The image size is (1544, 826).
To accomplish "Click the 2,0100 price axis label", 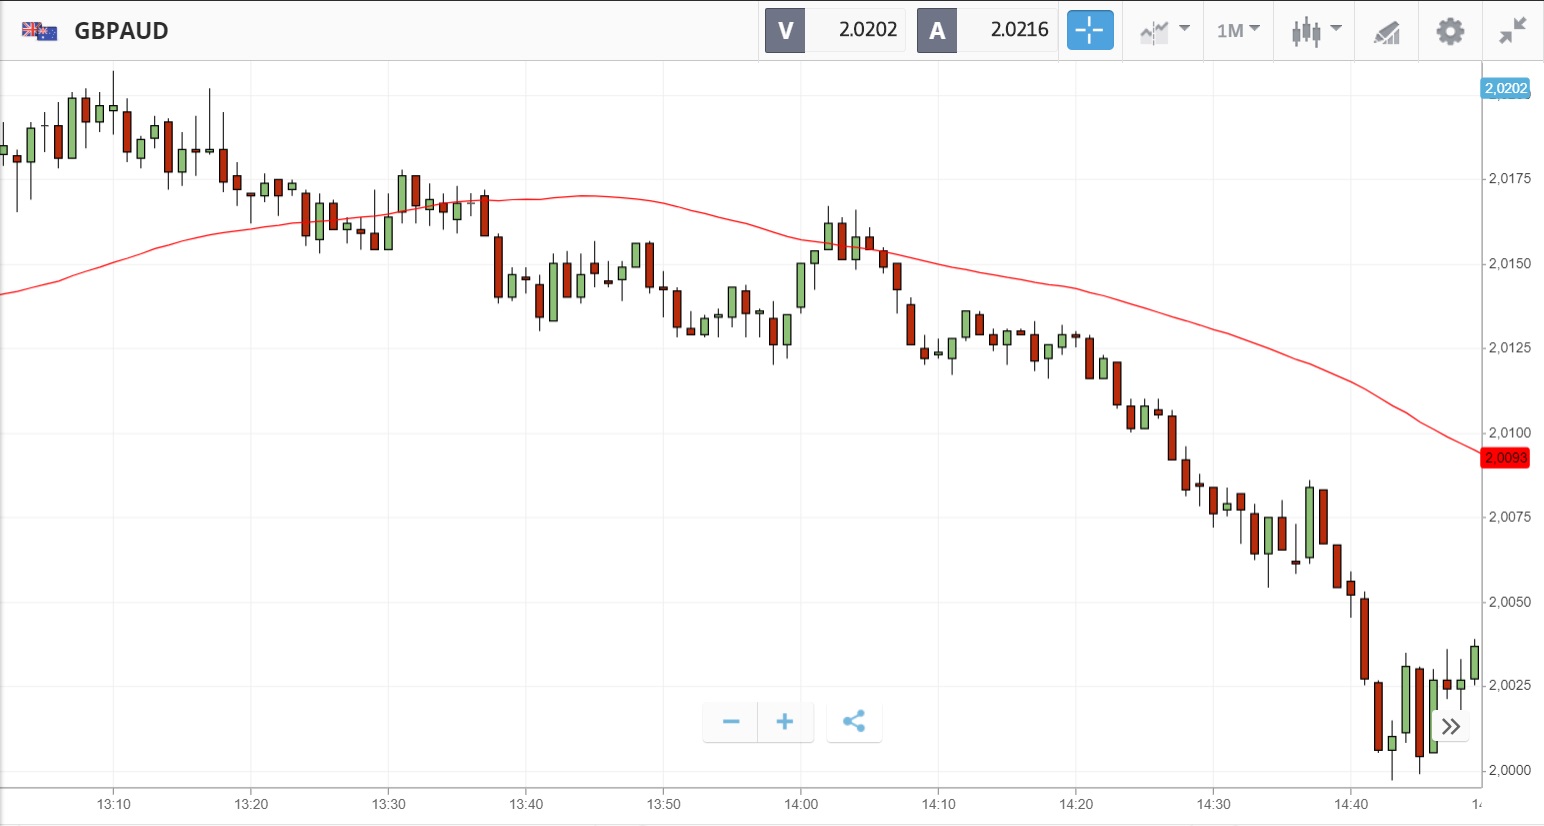I will click(1509, 433).
